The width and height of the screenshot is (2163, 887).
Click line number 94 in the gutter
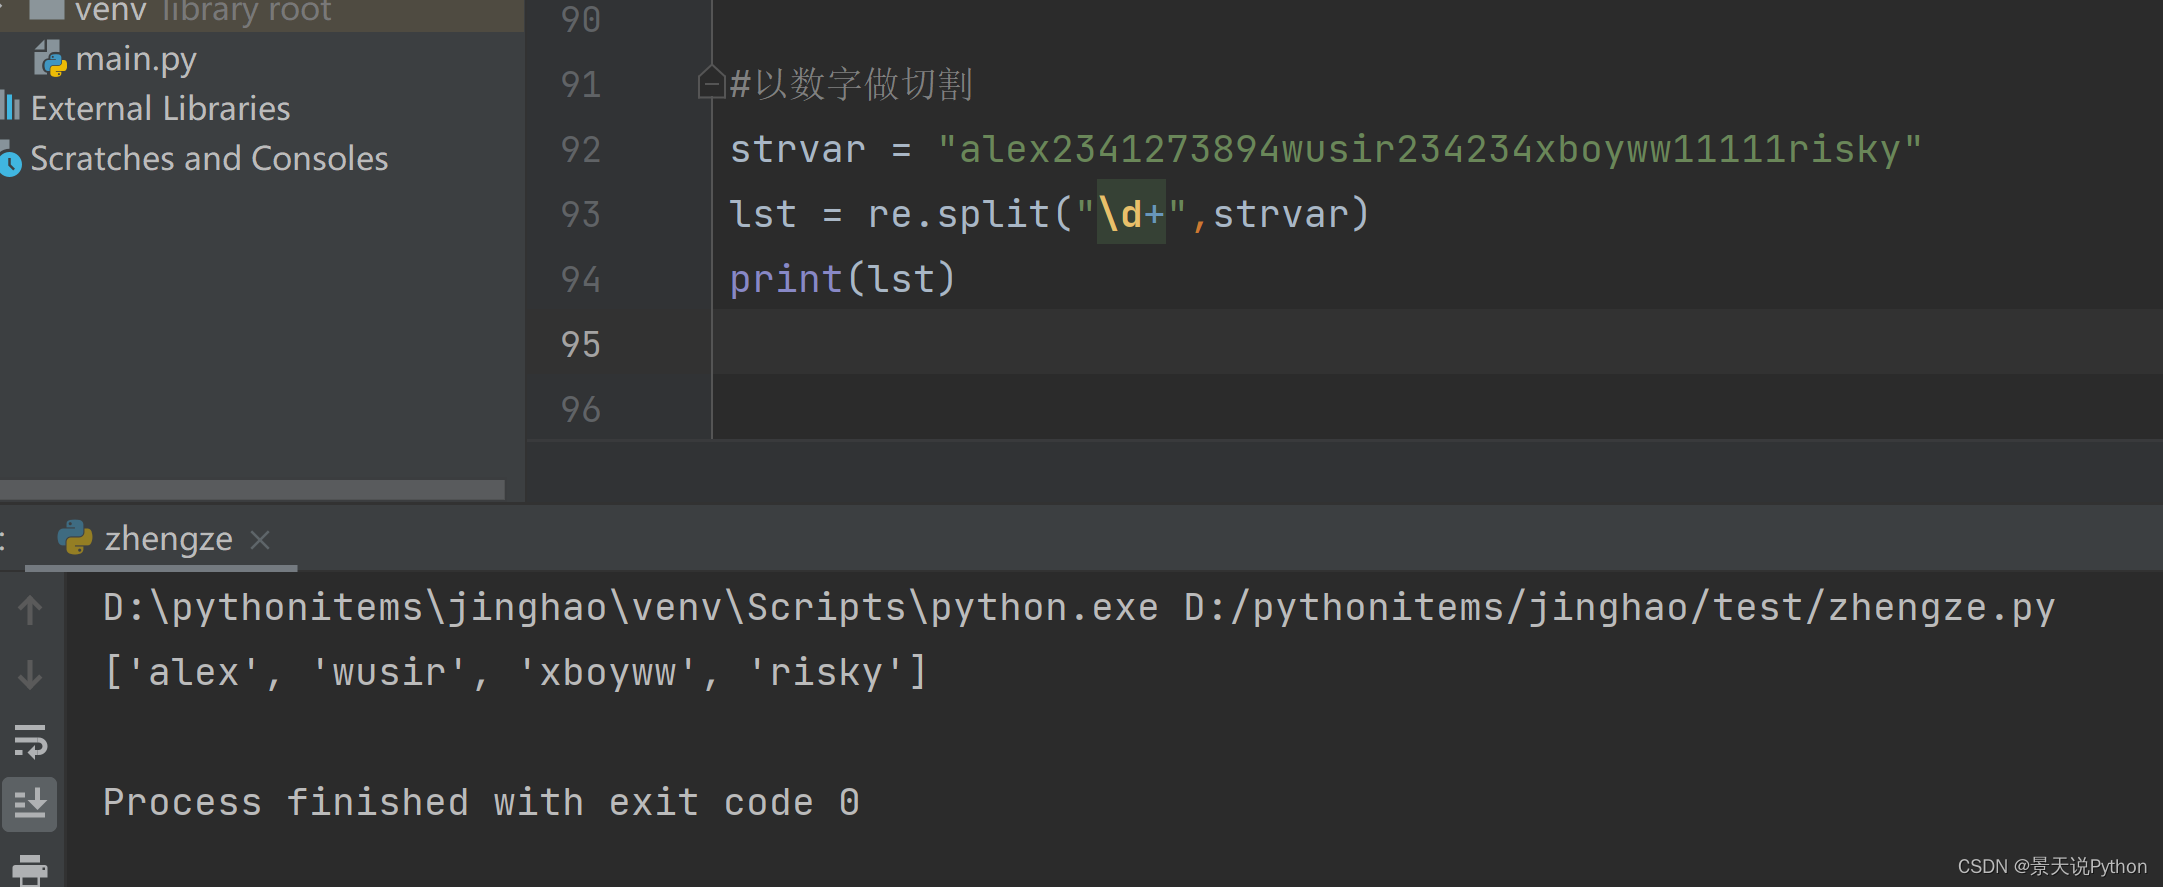pyautogui.click(x=581, y=280)
